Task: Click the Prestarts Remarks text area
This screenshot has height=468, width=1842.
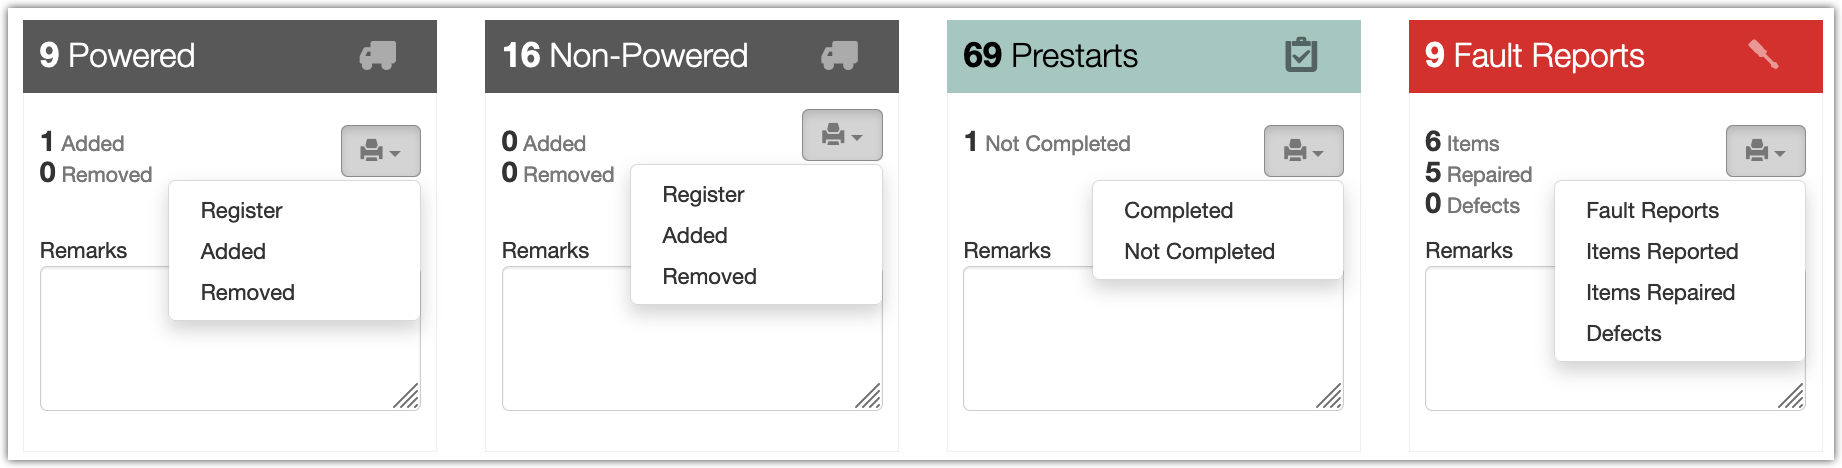Action: click(1150, 350)
